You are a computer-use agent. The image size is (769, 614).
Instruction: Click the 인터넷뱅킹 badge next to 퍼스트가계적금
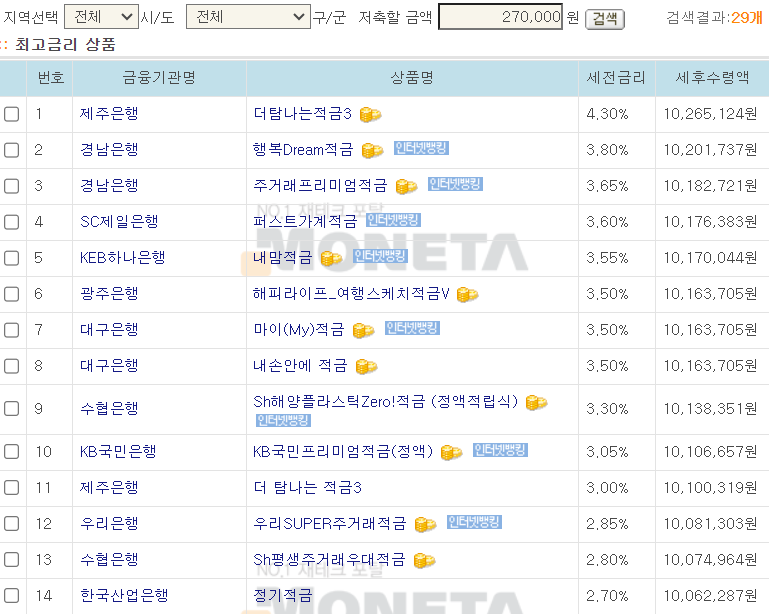click(x=393, y=220)
